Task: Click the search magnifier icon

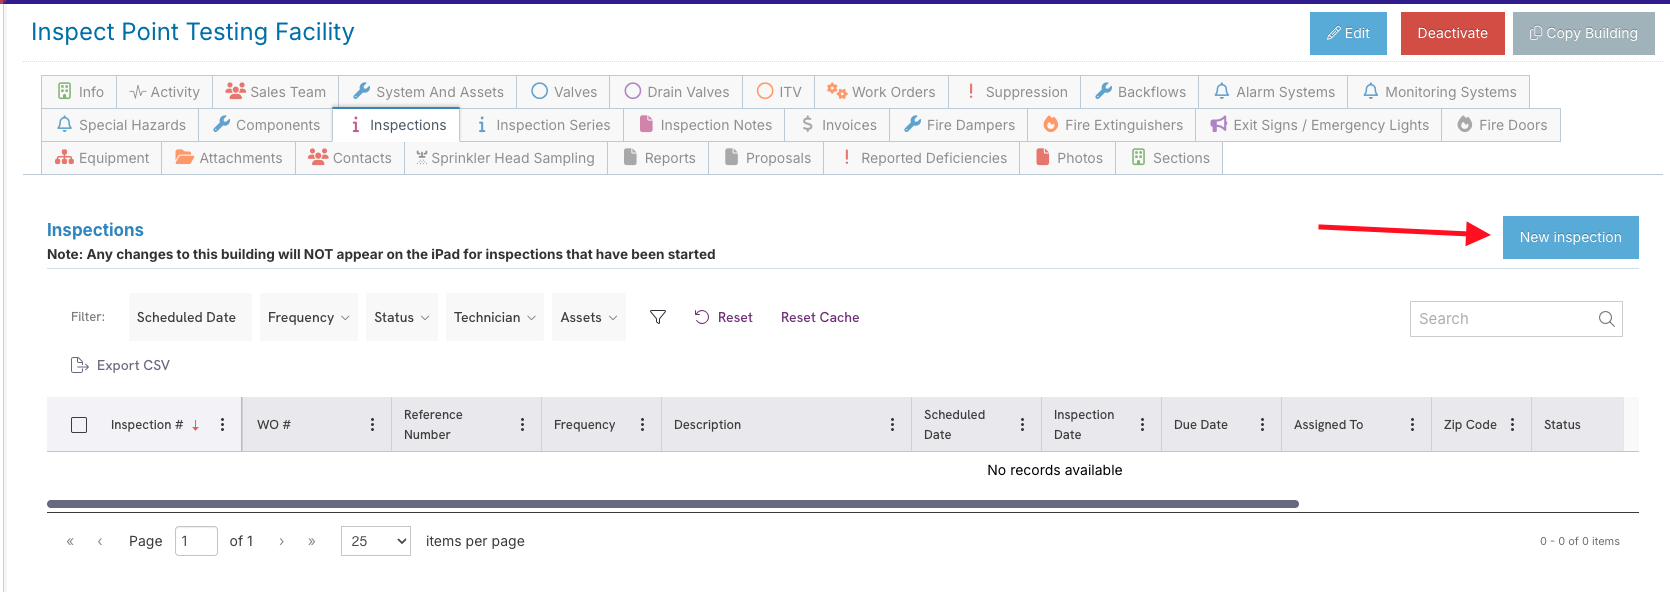Action: [1606, 319]
